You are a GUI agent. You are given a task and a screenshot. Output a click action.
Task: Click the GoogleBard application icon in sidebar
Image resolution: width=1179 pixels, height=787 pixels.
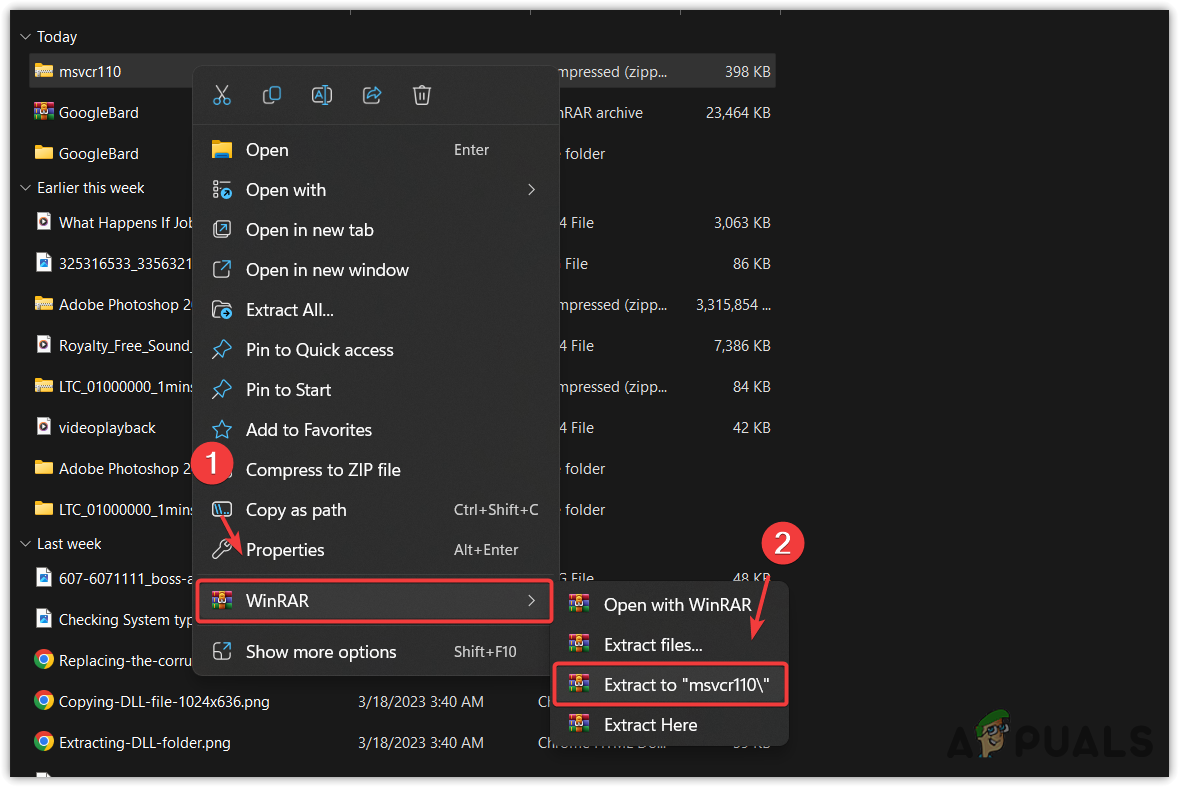44,112
